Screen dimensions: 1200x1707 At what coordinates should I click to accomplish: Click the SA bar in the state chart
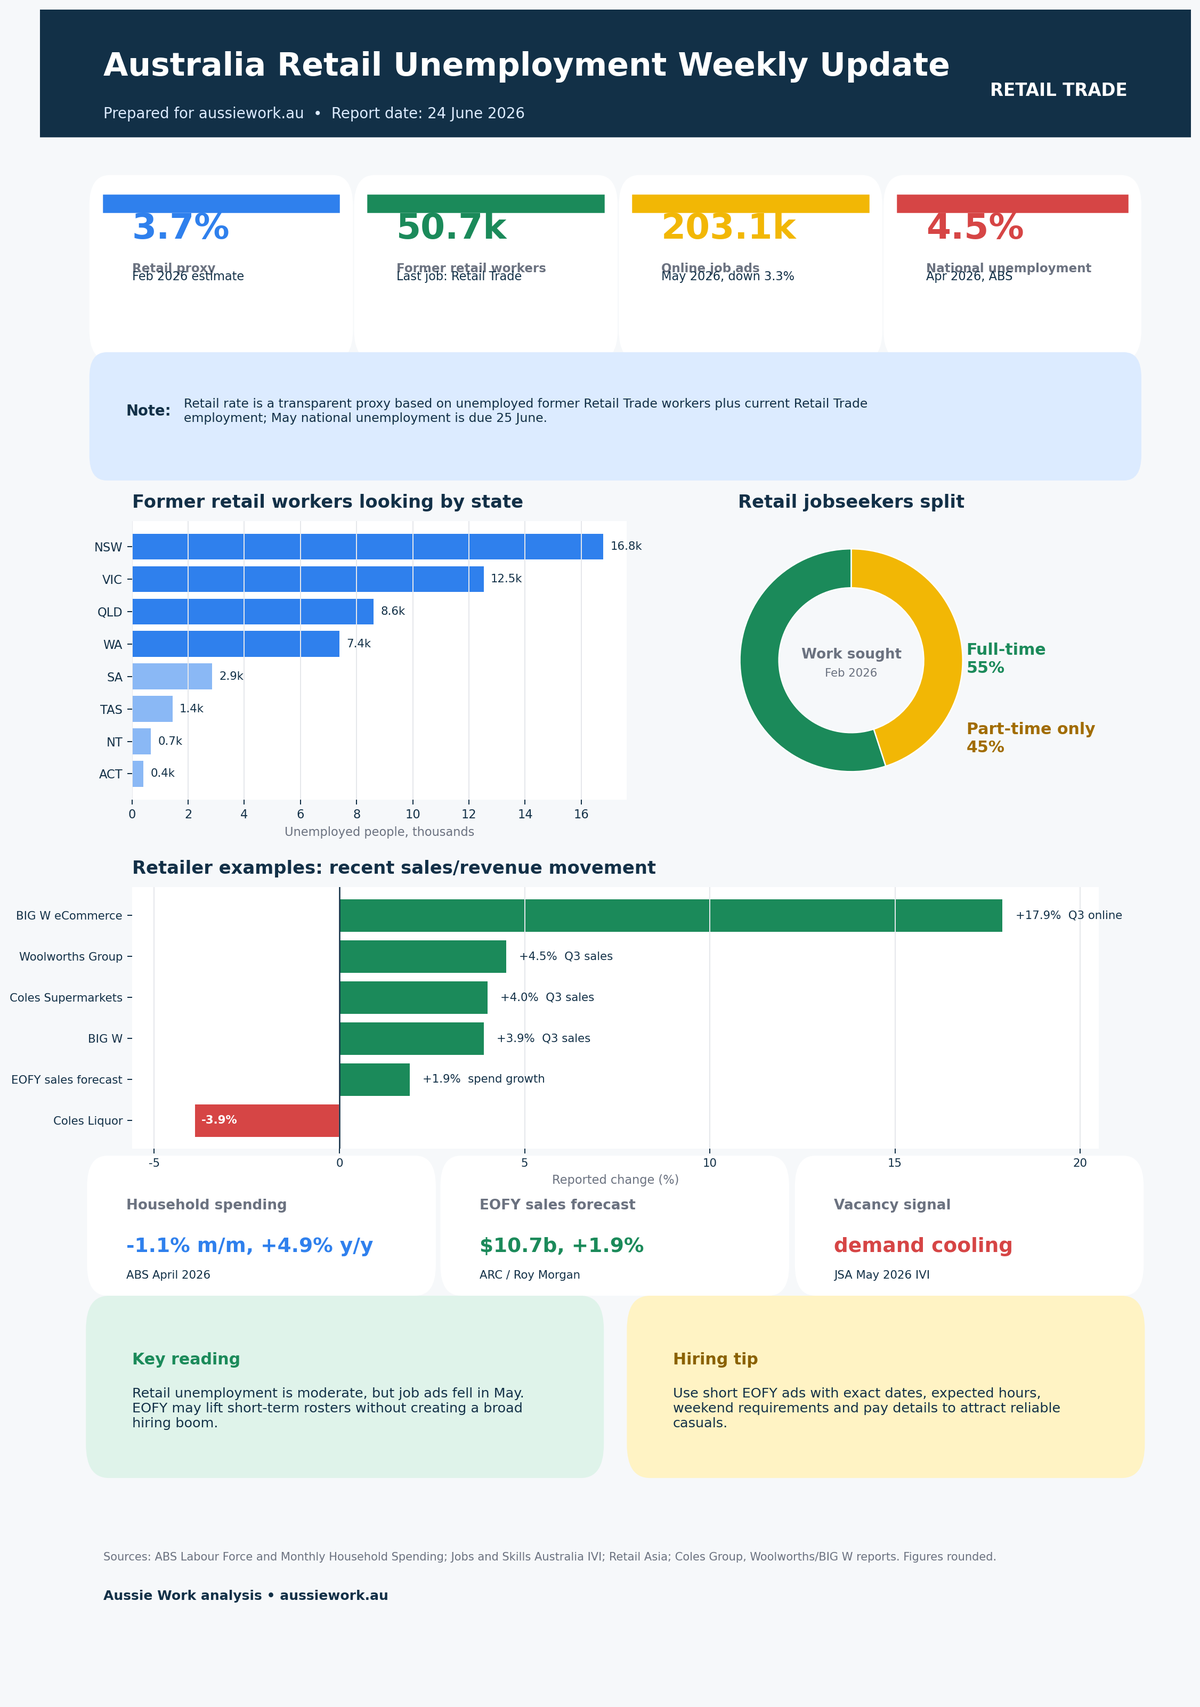[x=172, y=677]
